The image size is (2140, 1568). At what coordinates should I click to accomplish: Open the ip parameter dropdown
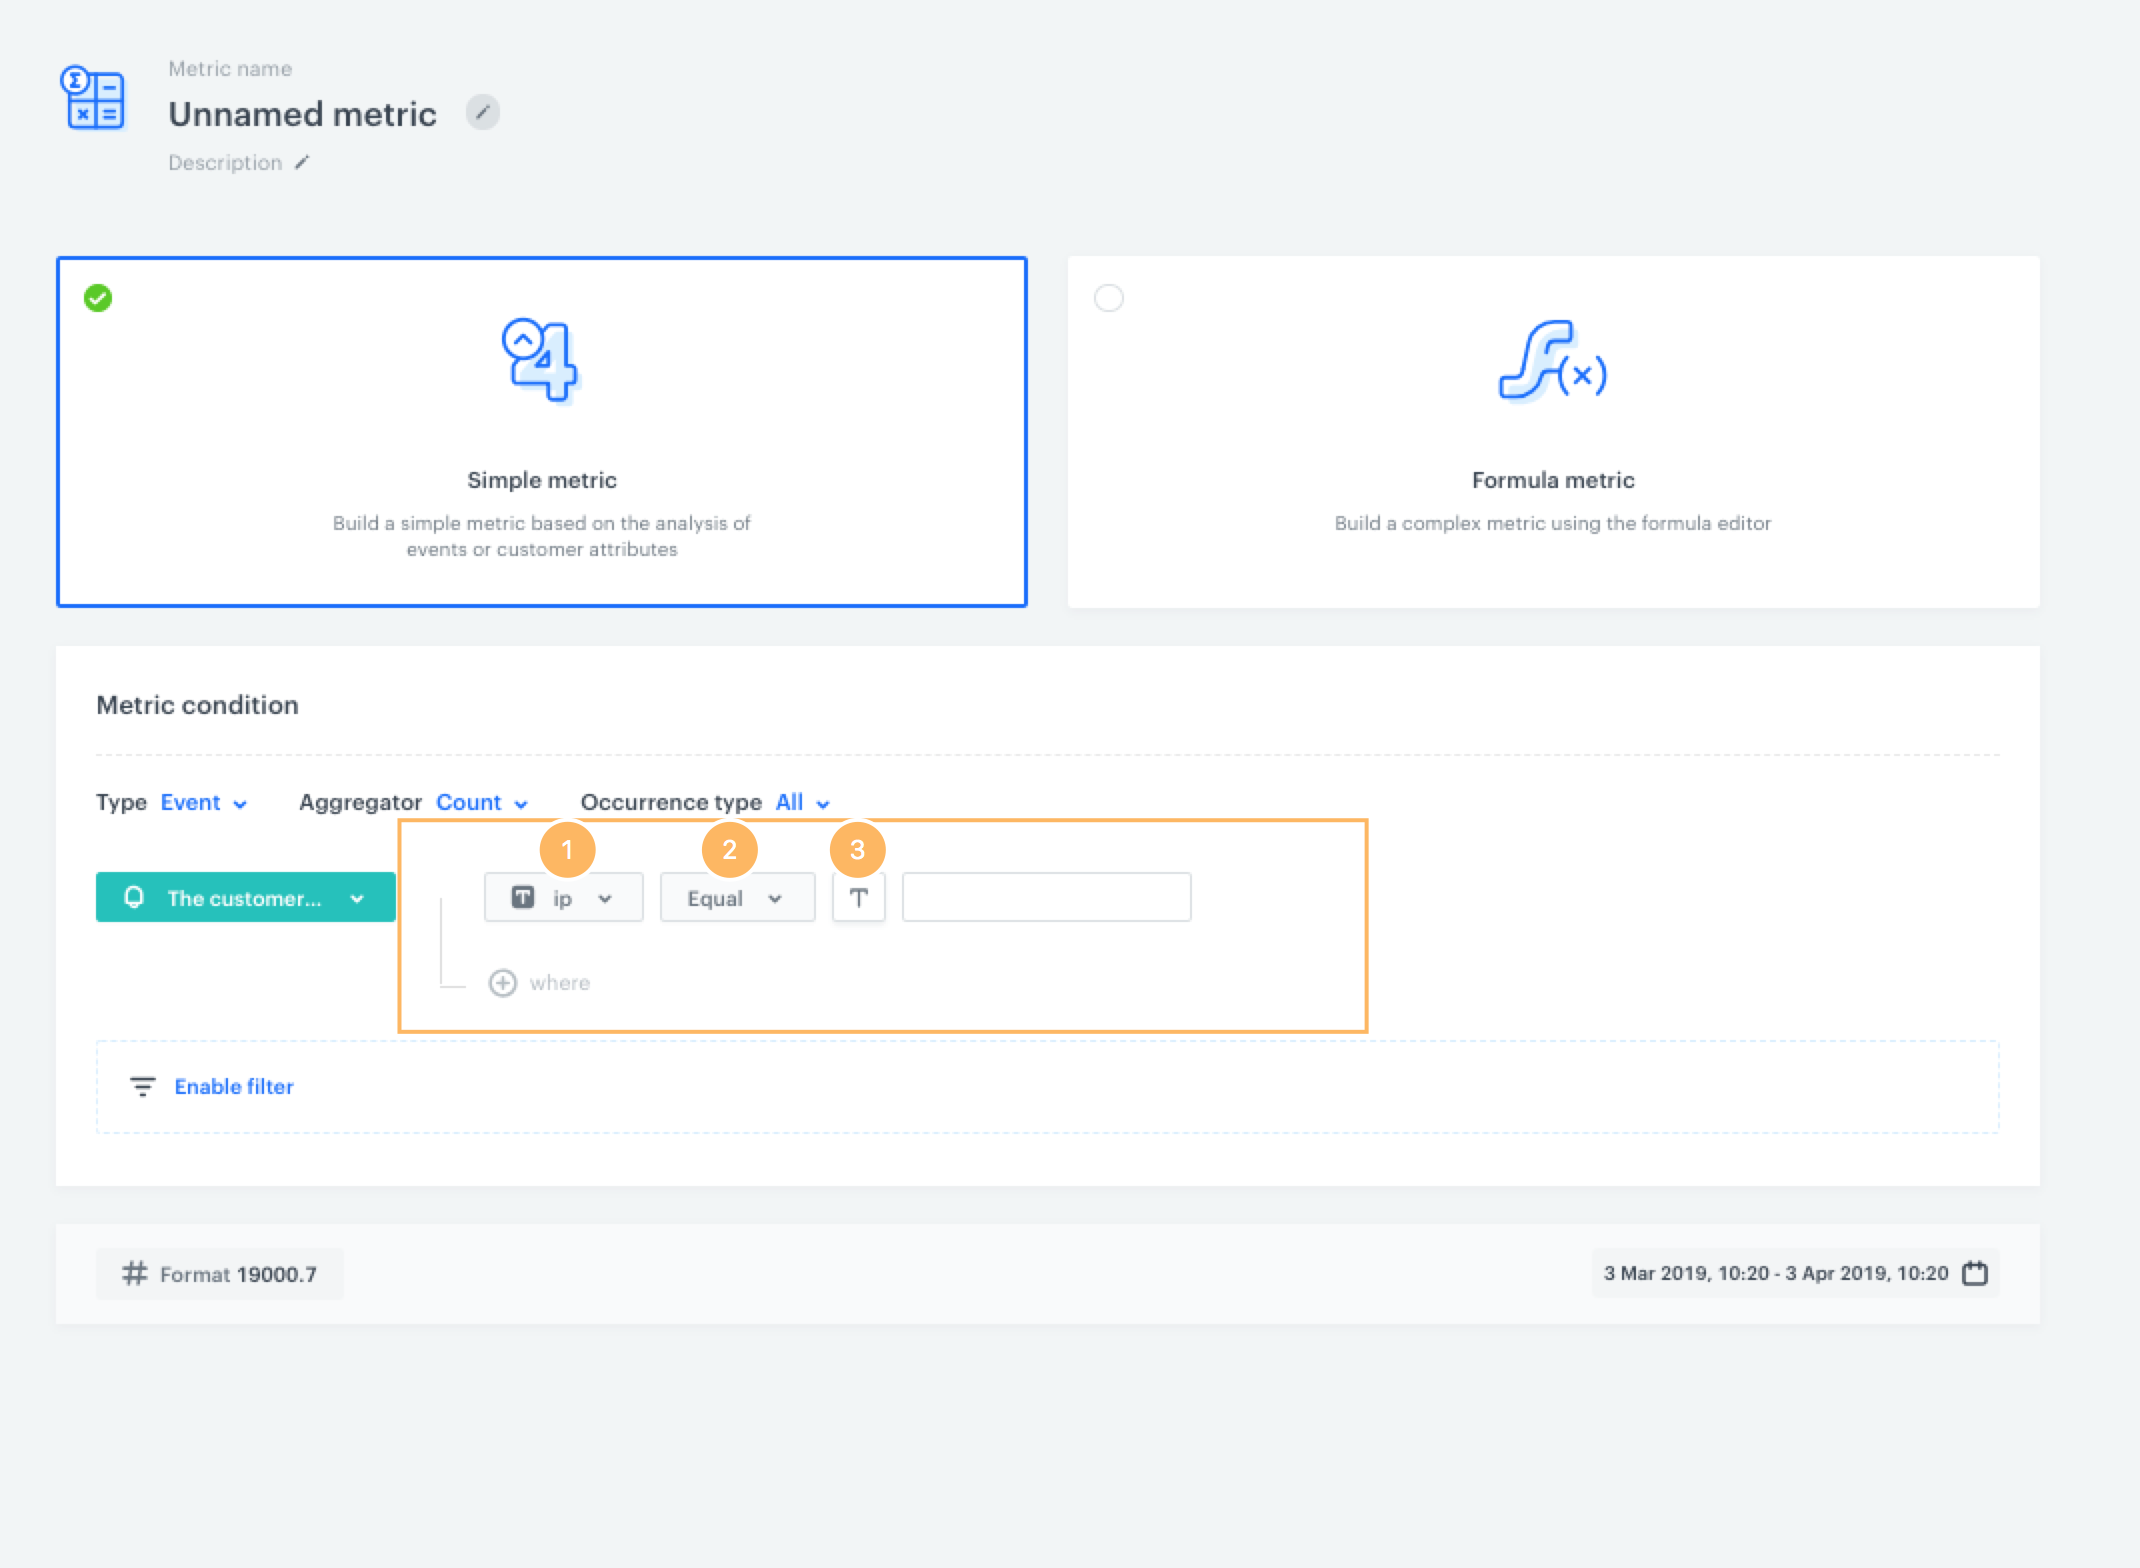click(x=563, y=898)
